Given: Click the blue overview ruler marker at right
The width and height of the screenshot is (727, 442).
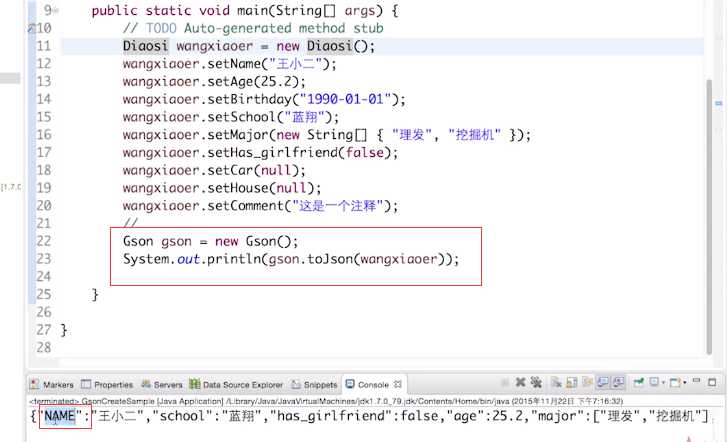Looking at the screenshot, I should 719,103.
